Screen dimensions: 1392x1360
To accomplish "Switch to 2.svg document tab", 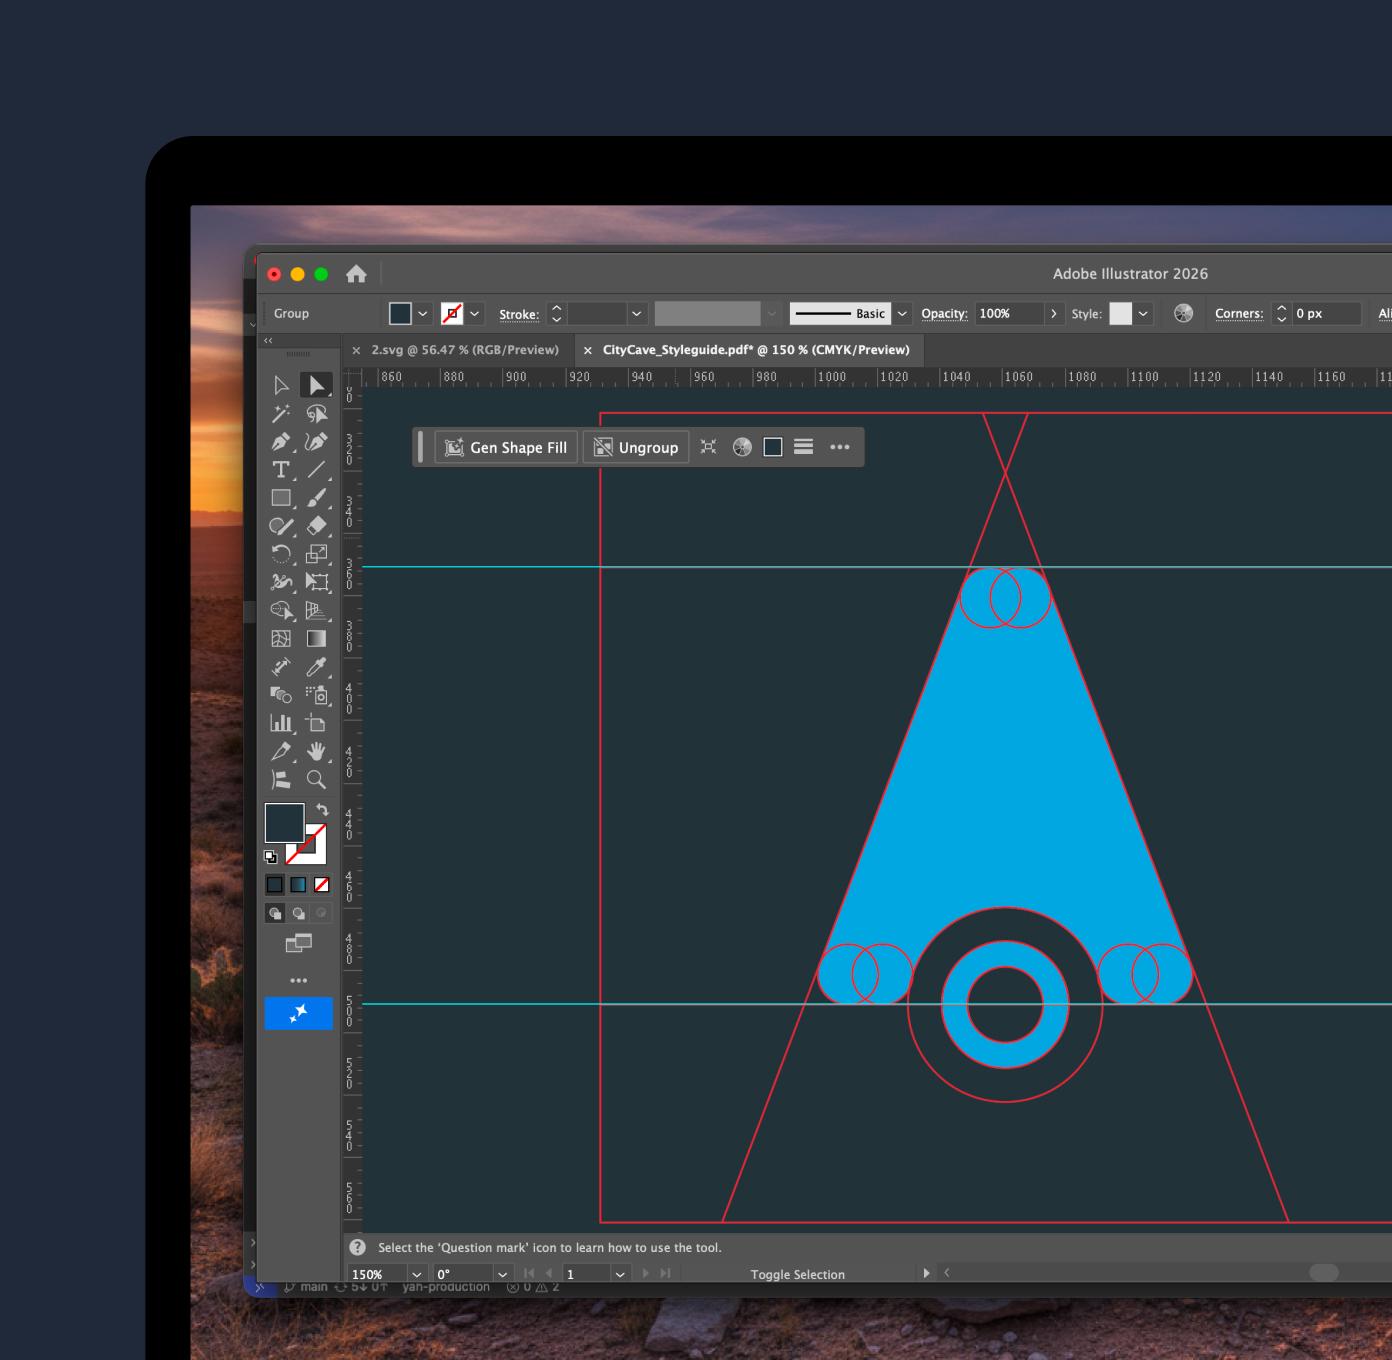I will pyautogui.click(x=465, y=350).
